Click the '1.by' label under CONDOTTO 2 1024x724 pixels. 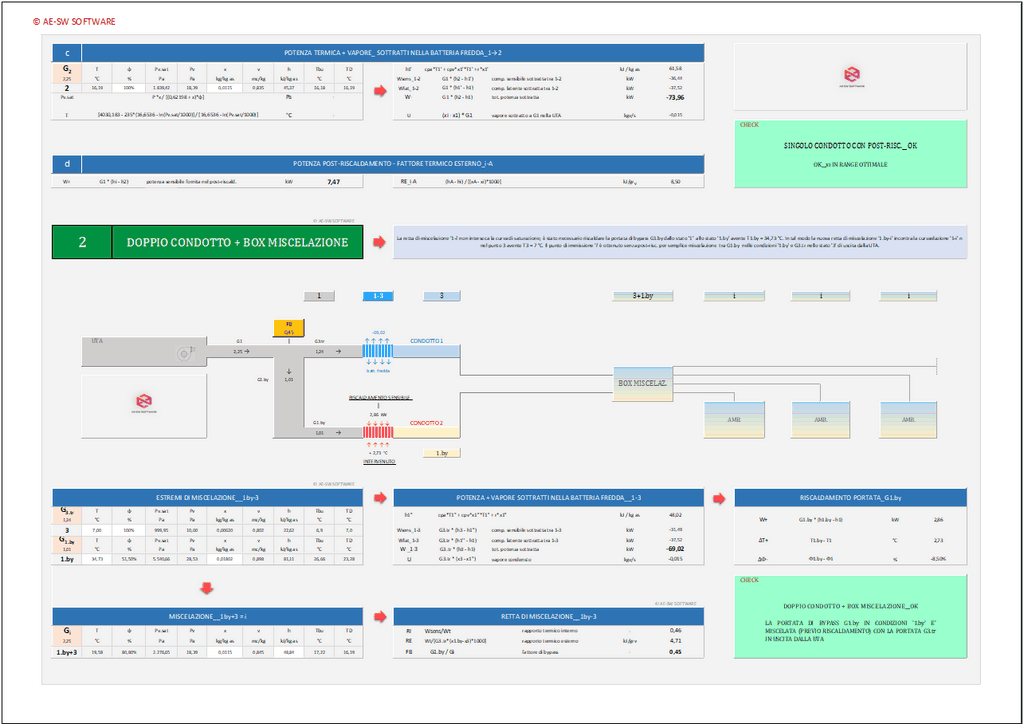click(442, 453)
